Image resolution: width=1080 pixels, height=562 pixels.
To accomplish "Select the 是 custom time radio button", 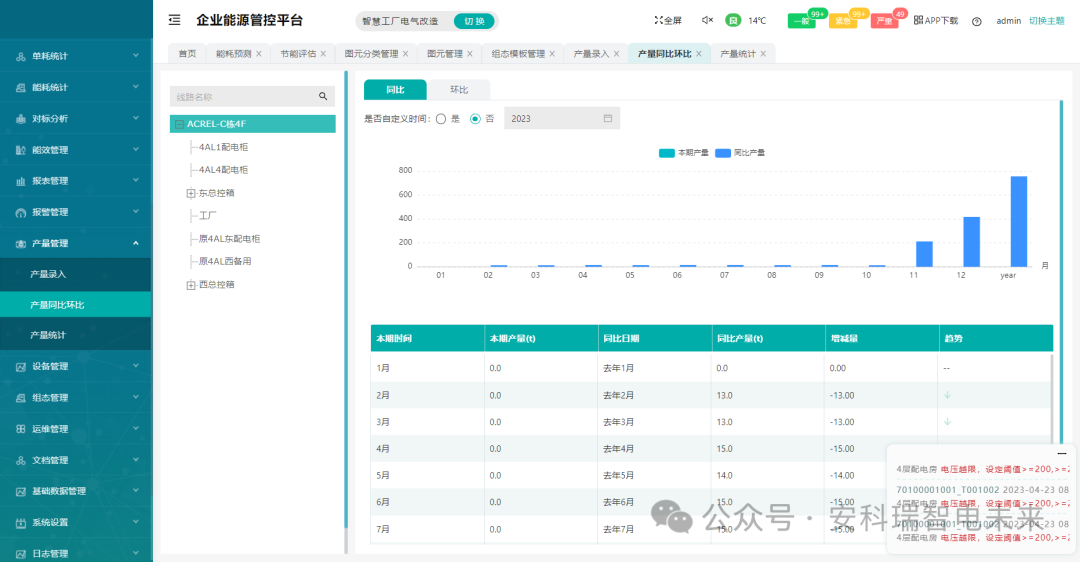I will [x=441, y=118].
